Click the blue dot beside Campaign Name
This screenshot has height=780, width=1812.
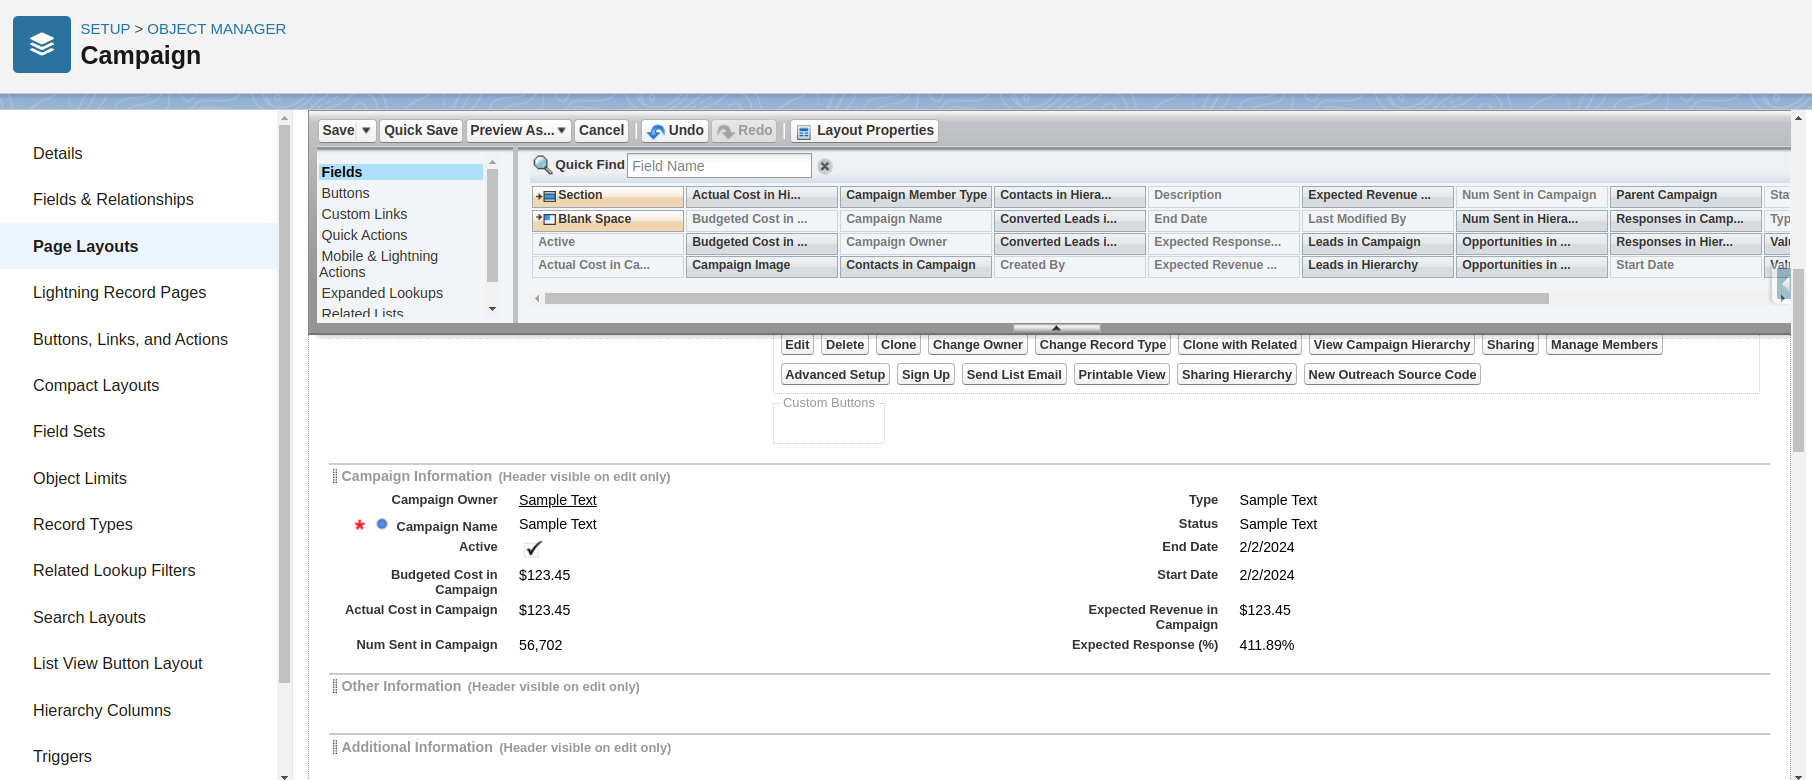[x=382, y=524]
